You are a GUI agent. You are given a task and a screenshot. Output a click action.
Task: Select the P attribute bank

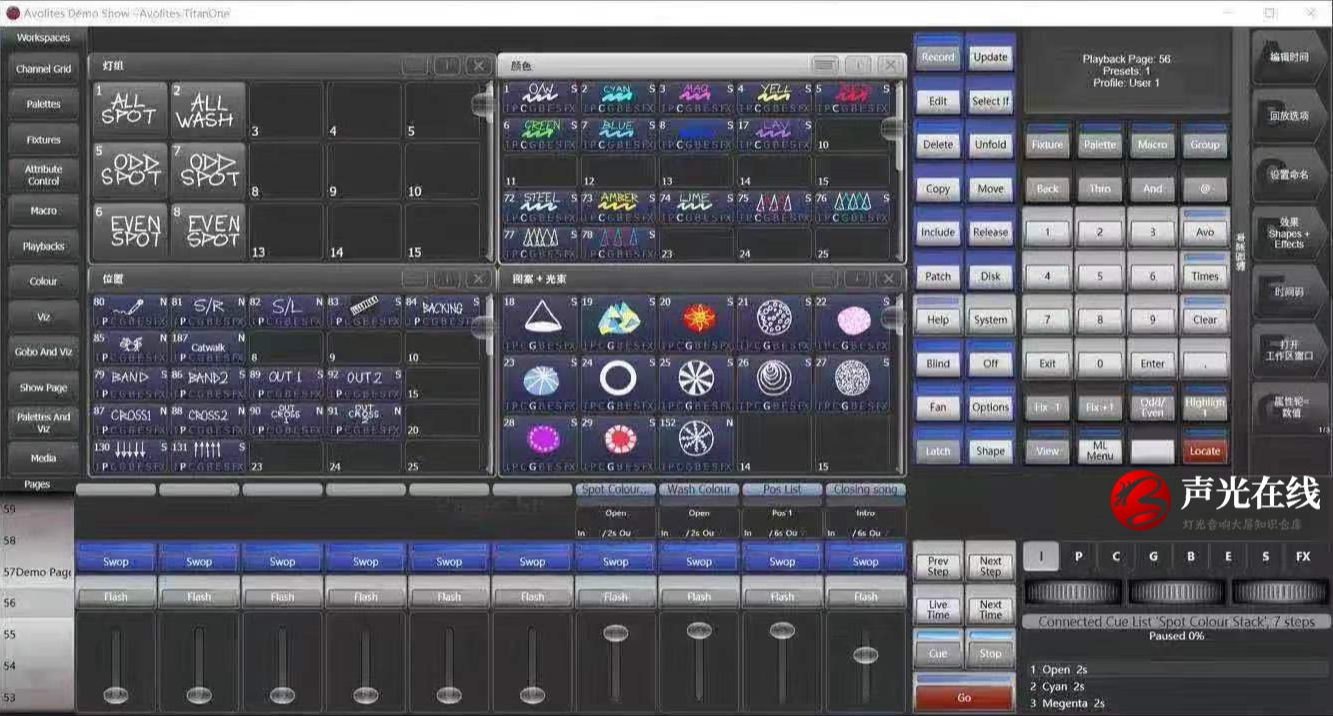point(1078,556)
